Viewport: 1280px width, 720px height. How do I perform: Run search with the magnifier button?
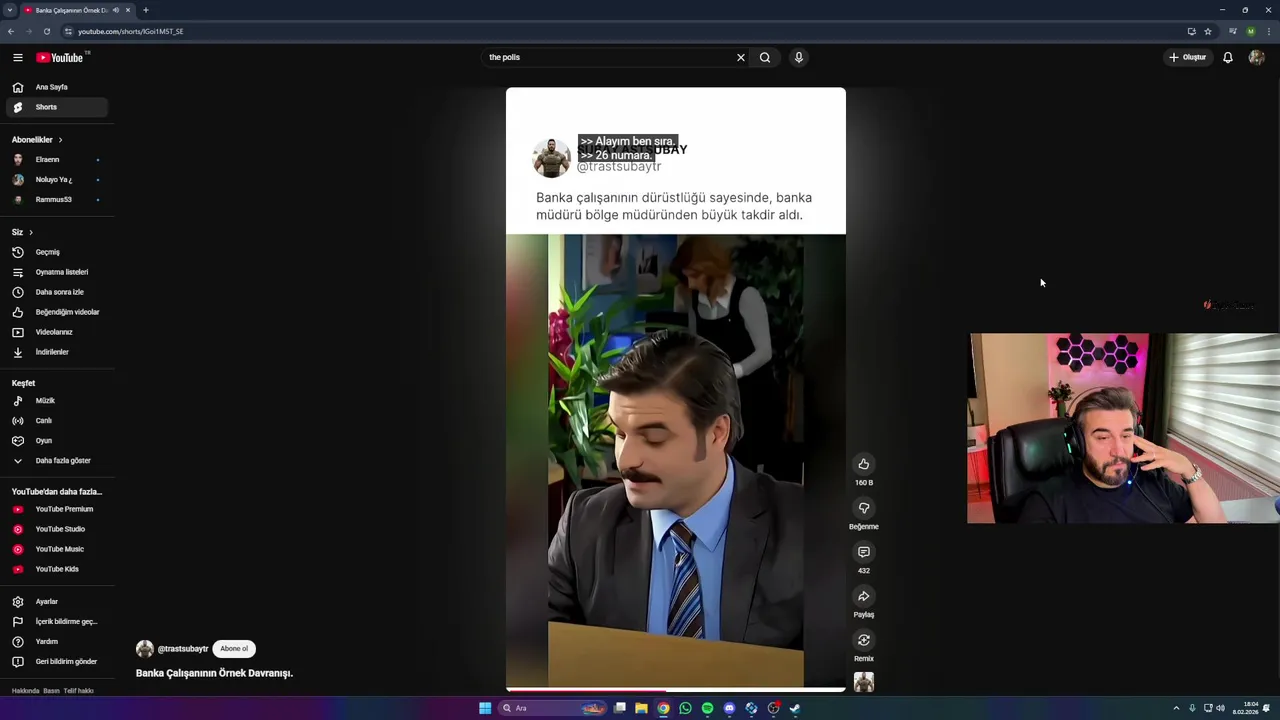pyautogui.click(x=765, y=58)
